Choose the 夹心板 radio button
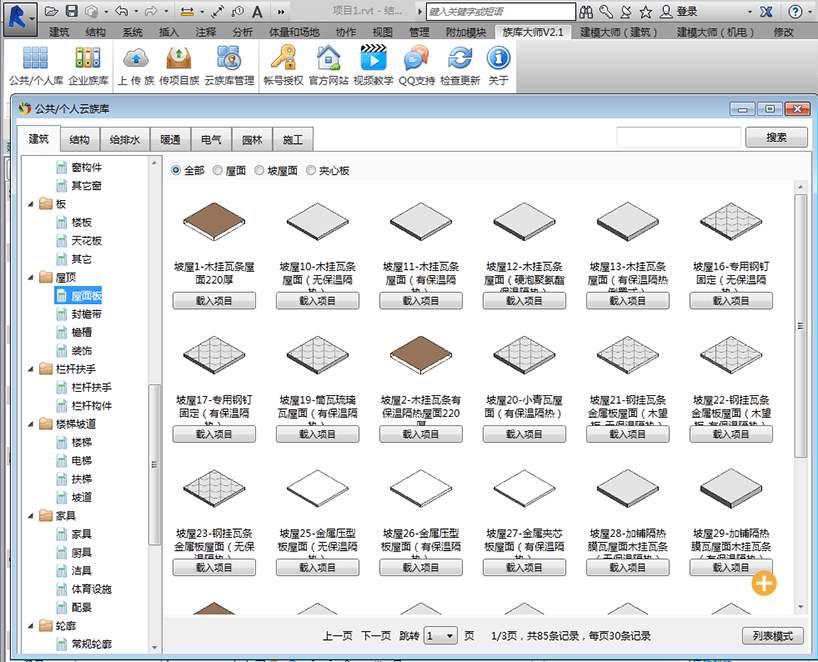This screenshot has width=818, height=662. click(x=312, y=171)
